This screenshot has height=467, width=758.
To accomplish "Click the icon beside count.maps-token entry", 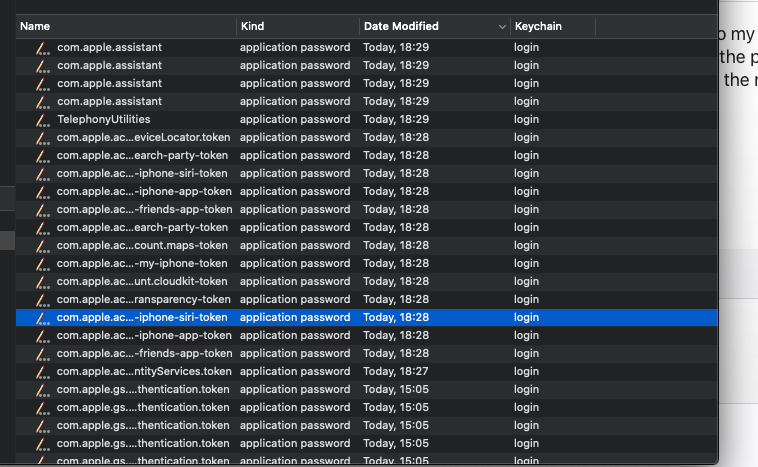I will [41, 245].
